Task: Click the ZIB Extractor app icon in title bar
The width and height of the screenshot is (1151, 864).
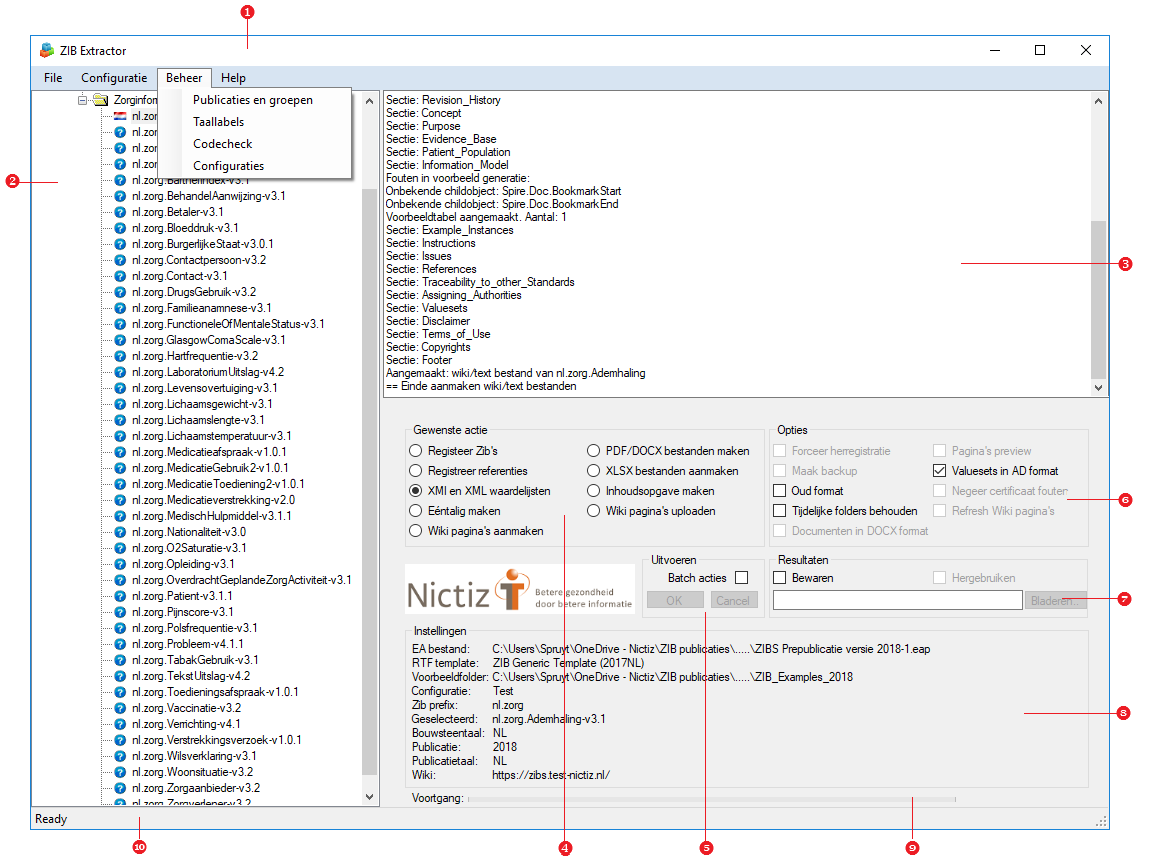Action: 47,51
